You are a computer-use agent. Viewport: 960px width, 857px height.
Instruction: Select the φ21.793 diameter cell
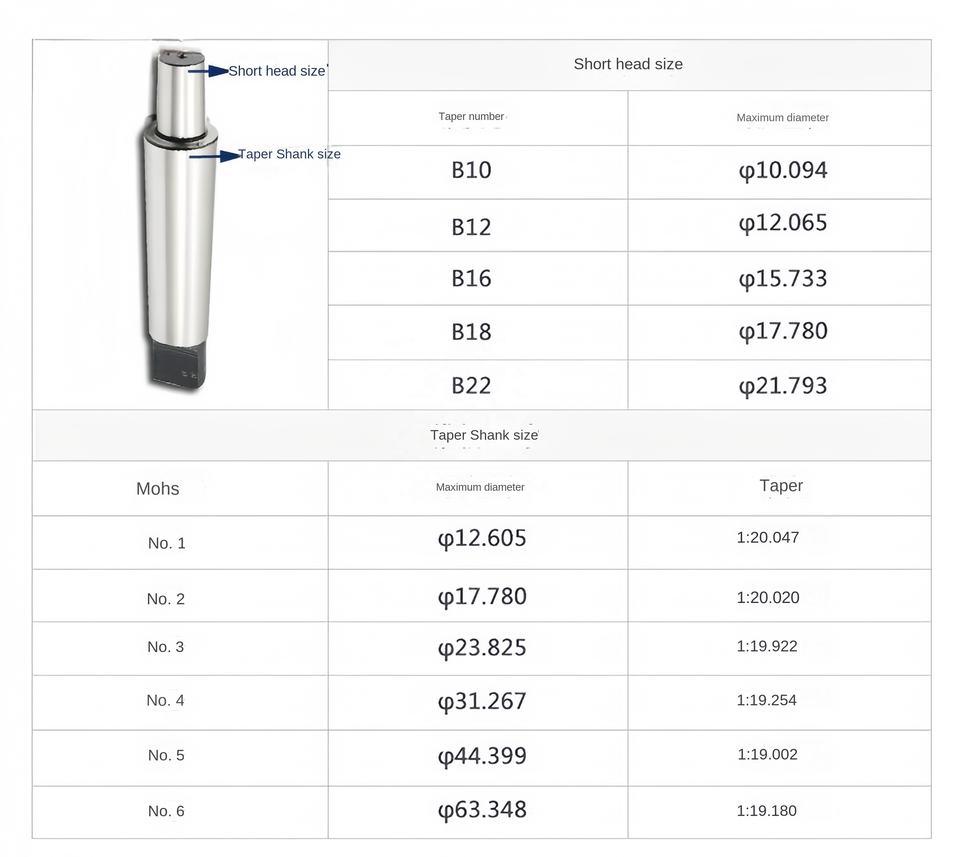783,385
